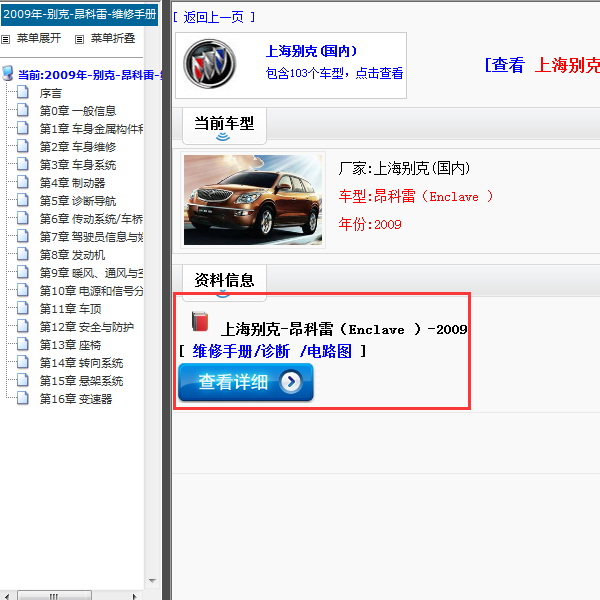This screenshot has height=600, width=600.
Task: Go back via 返回上一页 link
Action: click(x=214, y=17)
